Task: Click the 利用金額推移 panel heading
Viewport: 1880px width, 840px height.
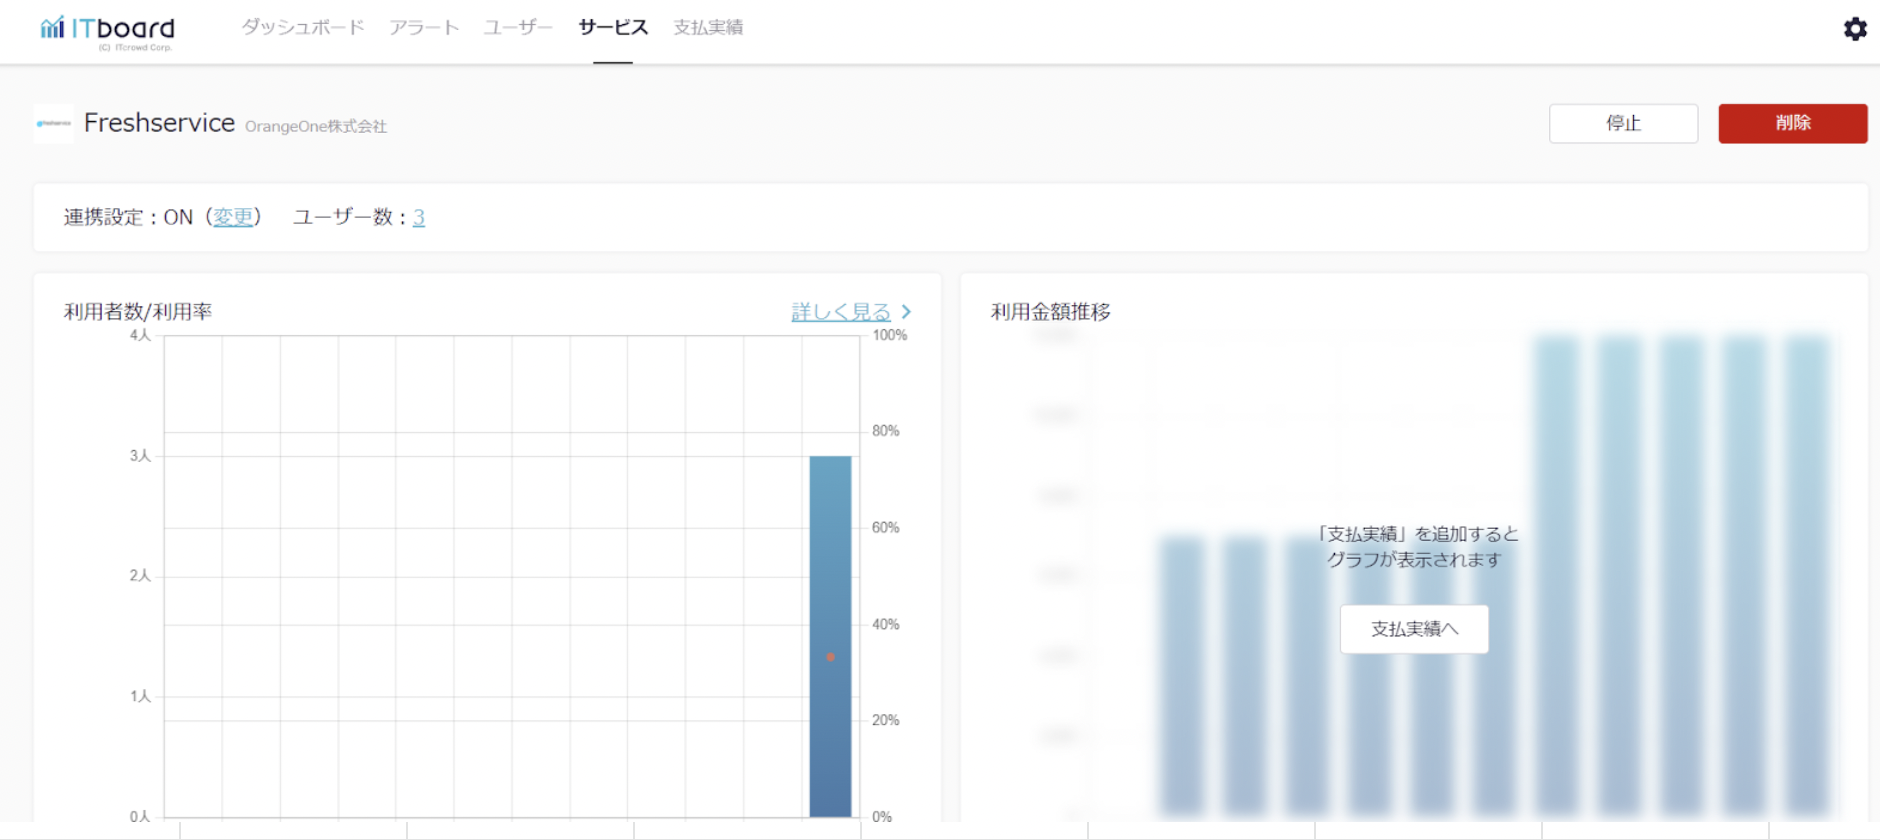Action: [x=1050, y=312]
